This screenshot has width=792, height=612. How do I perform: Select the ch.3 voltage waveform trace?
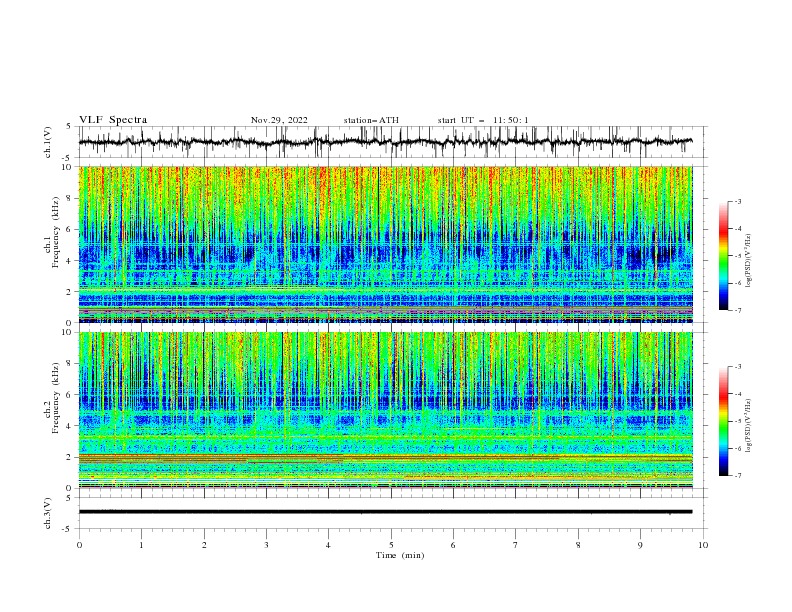click(x=385, y=512)
